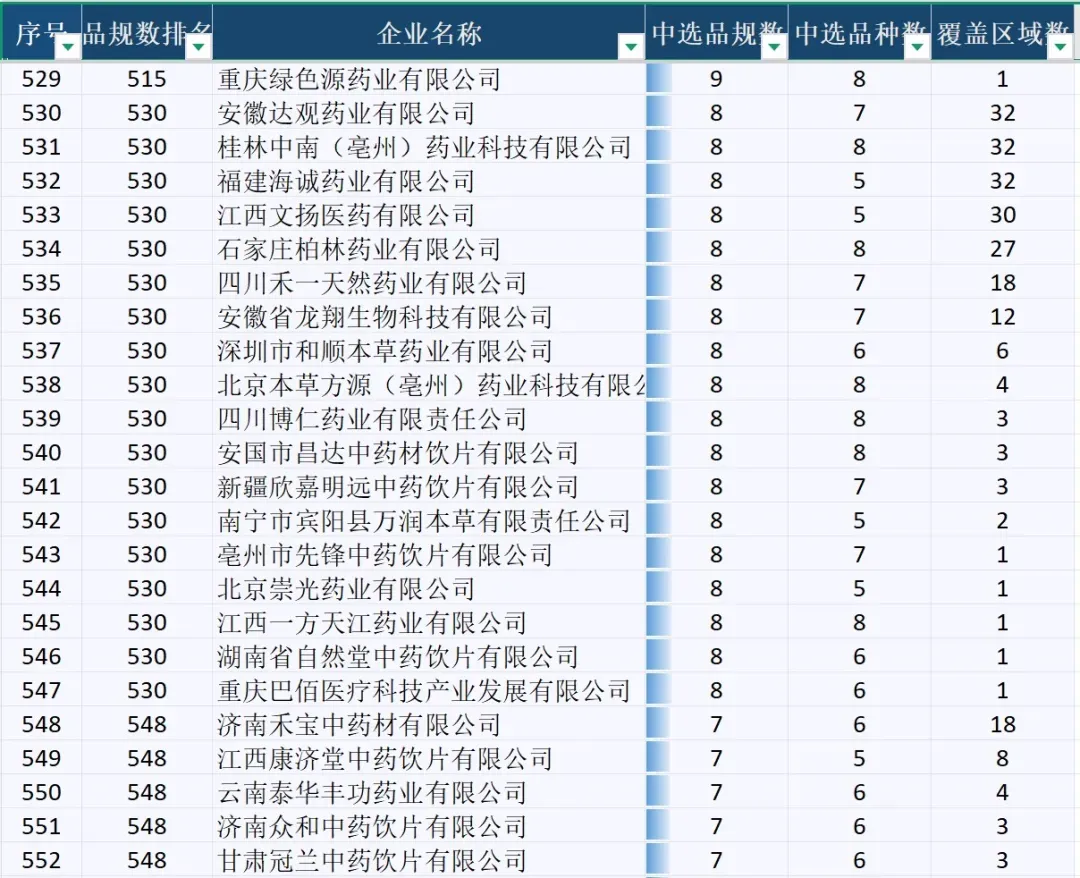Select cell 四川禾一天然药业有限公司
The image size is (1080, 878).
pyautogui.click(x=428, y=282)
